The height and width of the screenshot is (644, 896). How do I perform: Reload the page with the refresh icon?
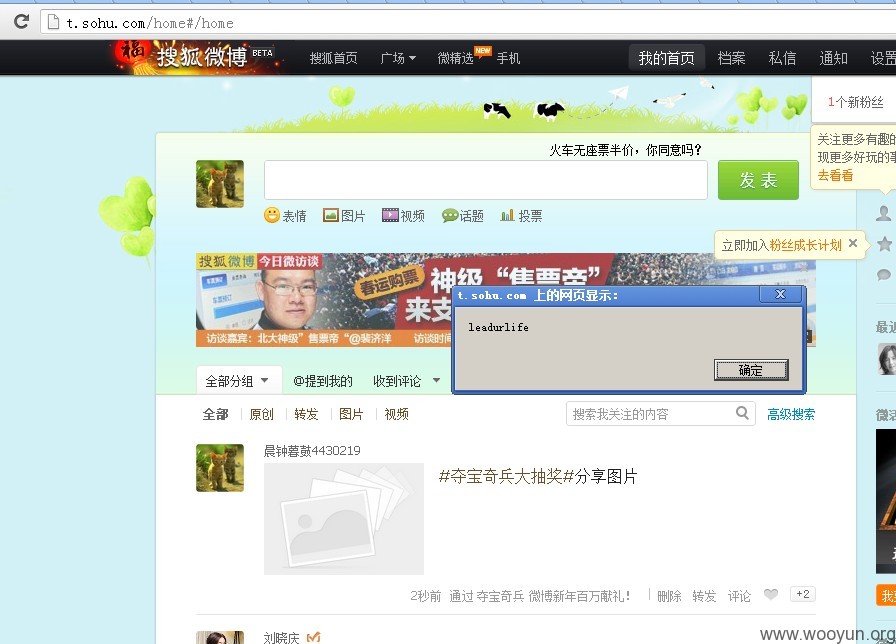(22, 22)
